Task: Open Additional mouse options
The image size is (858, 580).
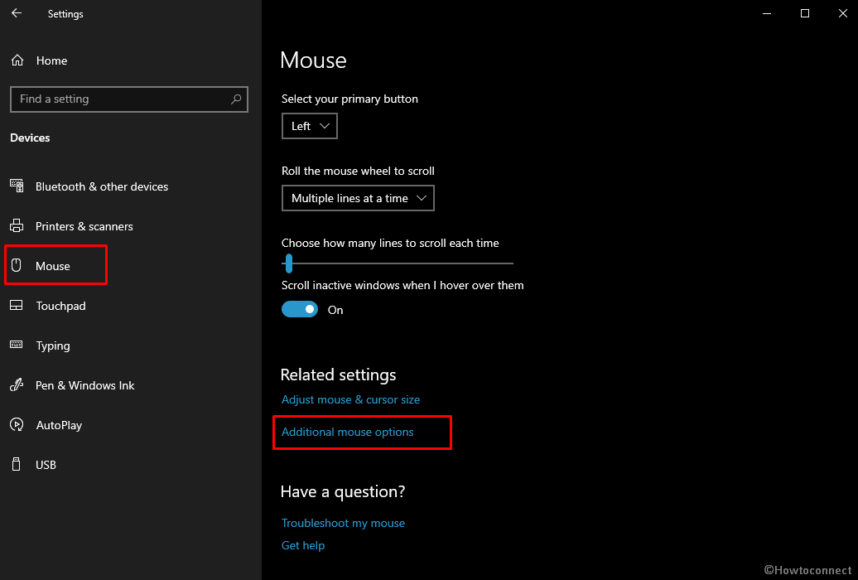Action: point(349,432)
